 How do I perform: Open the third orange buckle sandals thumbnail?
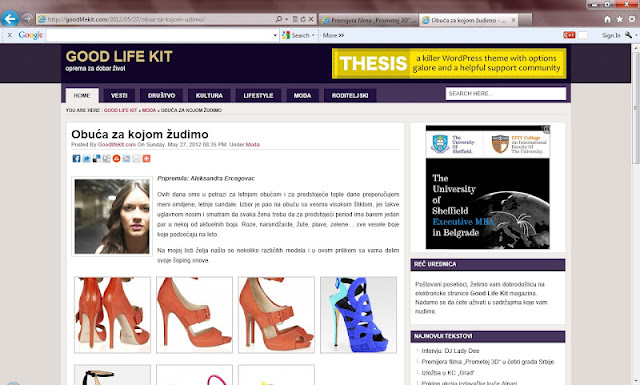276,315
